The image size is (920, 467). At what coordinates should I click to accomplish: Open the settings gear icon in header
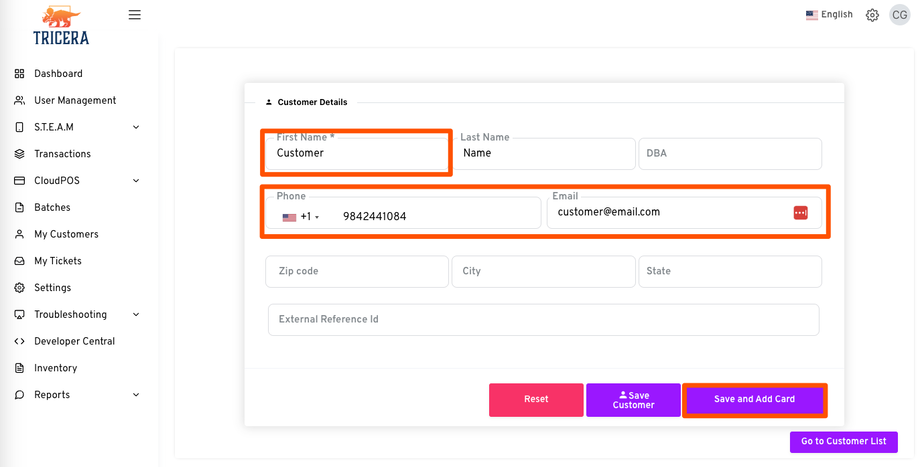pyautogui.click(x=872, y=15)
